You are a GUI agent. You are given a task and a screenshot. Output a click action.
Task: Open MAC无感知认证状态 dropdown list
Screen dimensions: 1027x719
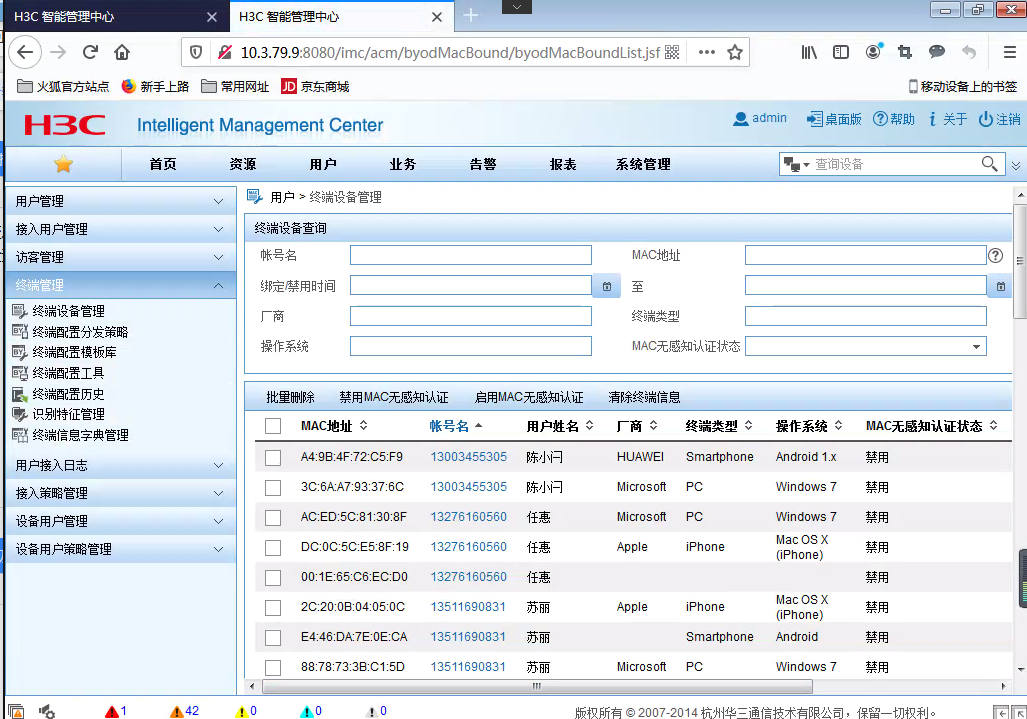pos(975,346)
